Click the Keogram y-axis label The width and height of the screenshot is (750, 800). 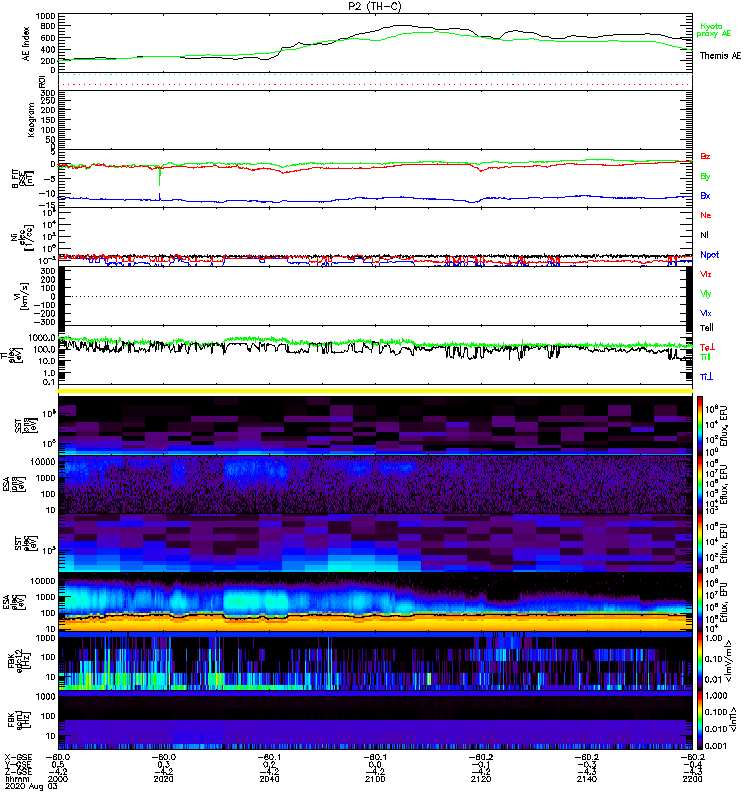coord(31,119)
